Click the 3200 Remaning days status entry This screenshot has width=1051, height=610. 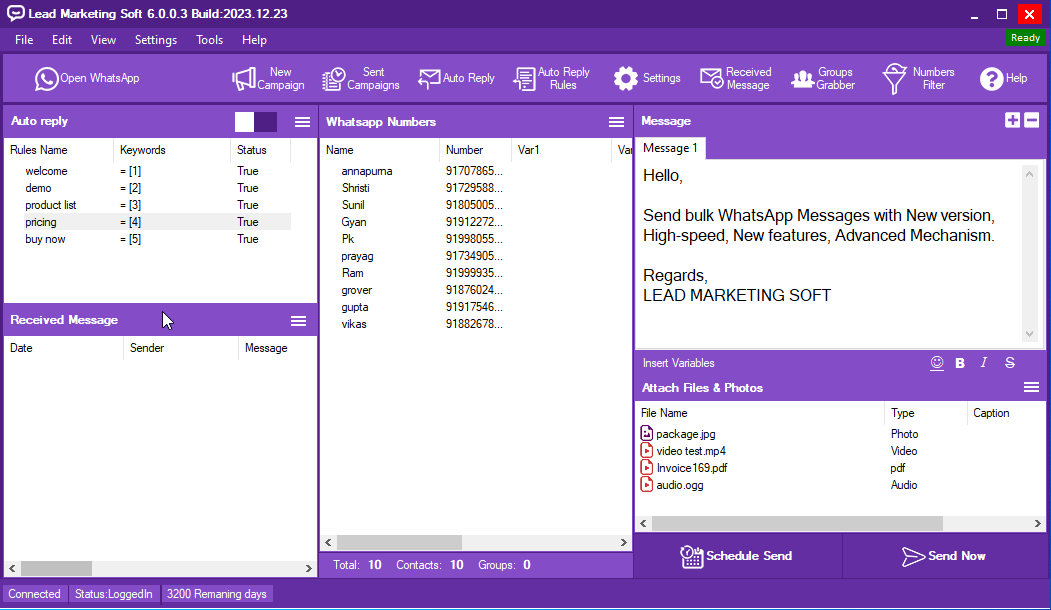(x=217, y=594)
